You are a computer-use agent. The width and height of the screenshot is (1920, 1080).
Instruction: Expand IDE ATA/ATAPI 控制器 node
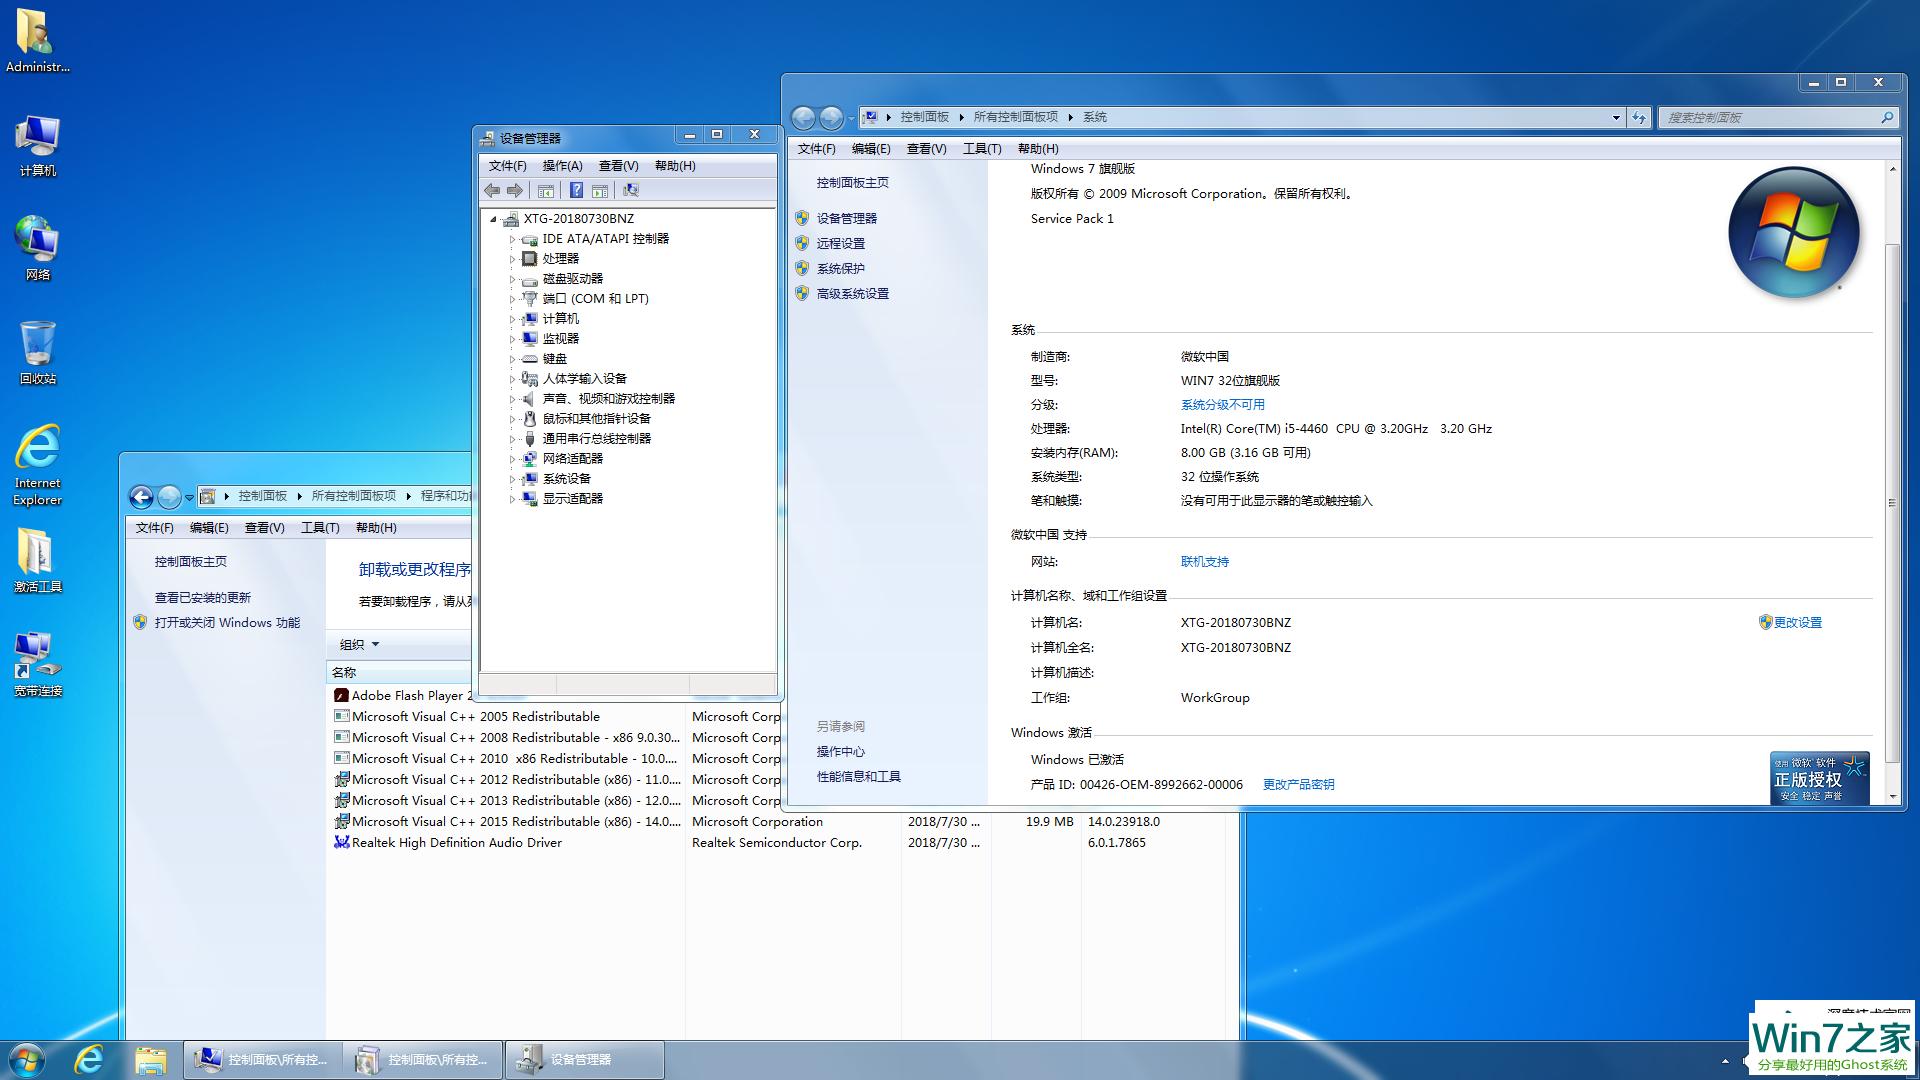[x=512, y=239]
